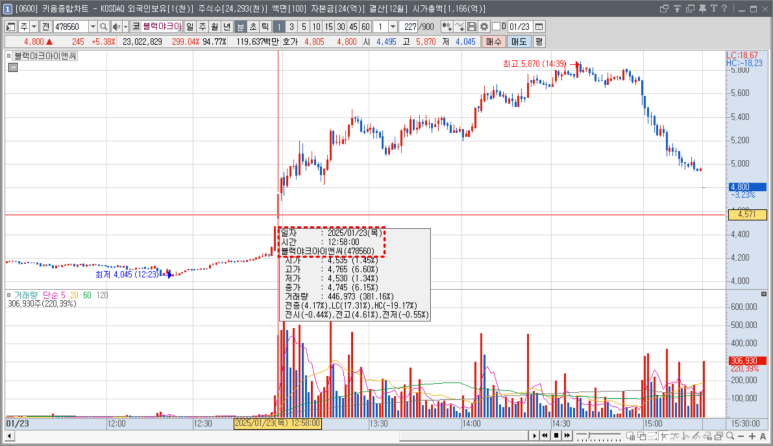Click the stock code input field 478560

(70, 27)
